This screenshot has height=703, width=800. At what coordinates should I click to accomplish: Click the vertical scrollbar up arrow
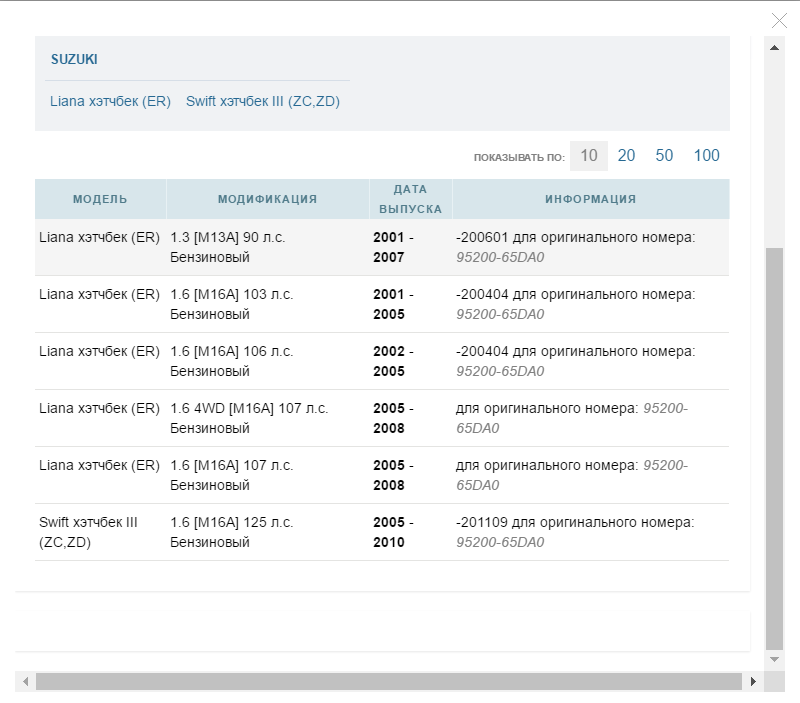774,47
